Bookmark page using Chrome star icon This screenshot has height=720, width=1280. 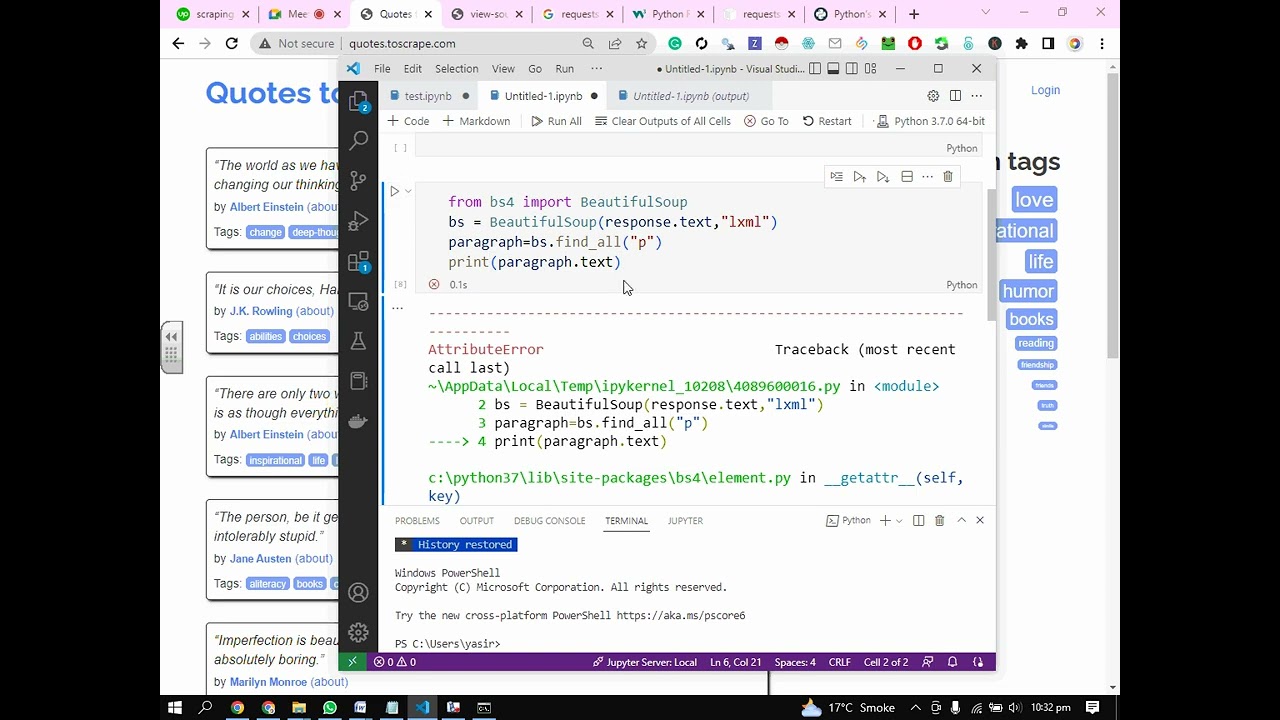[x=641, y=44]
